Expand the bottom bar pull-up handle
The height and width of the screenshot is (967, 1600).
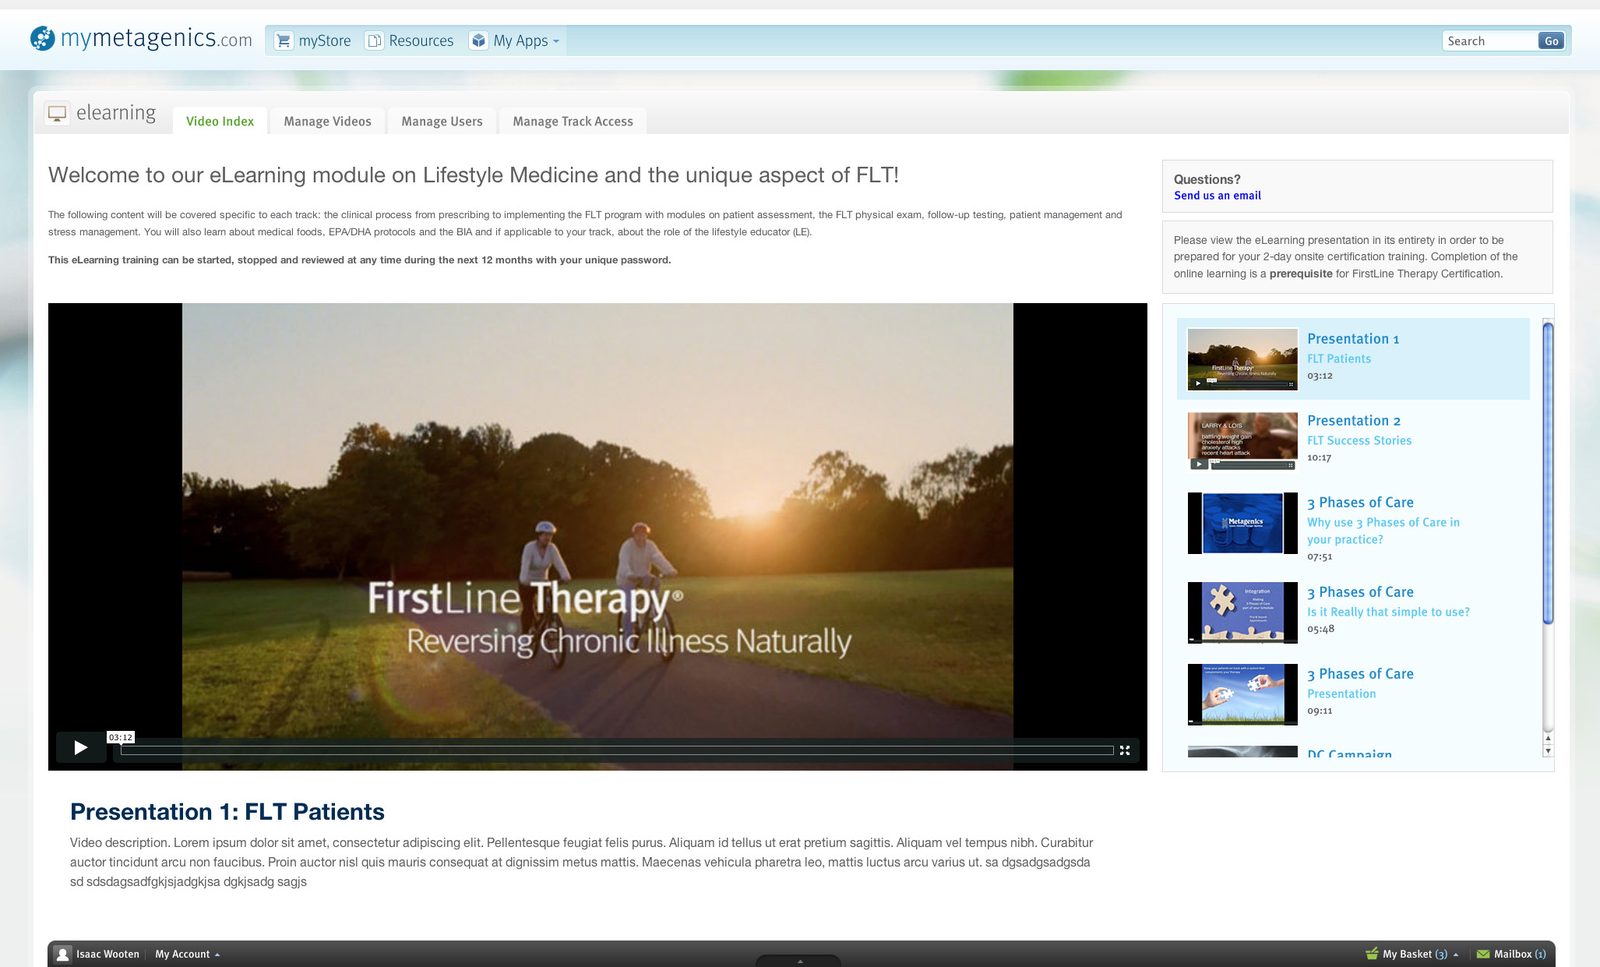tap(799, 961)
